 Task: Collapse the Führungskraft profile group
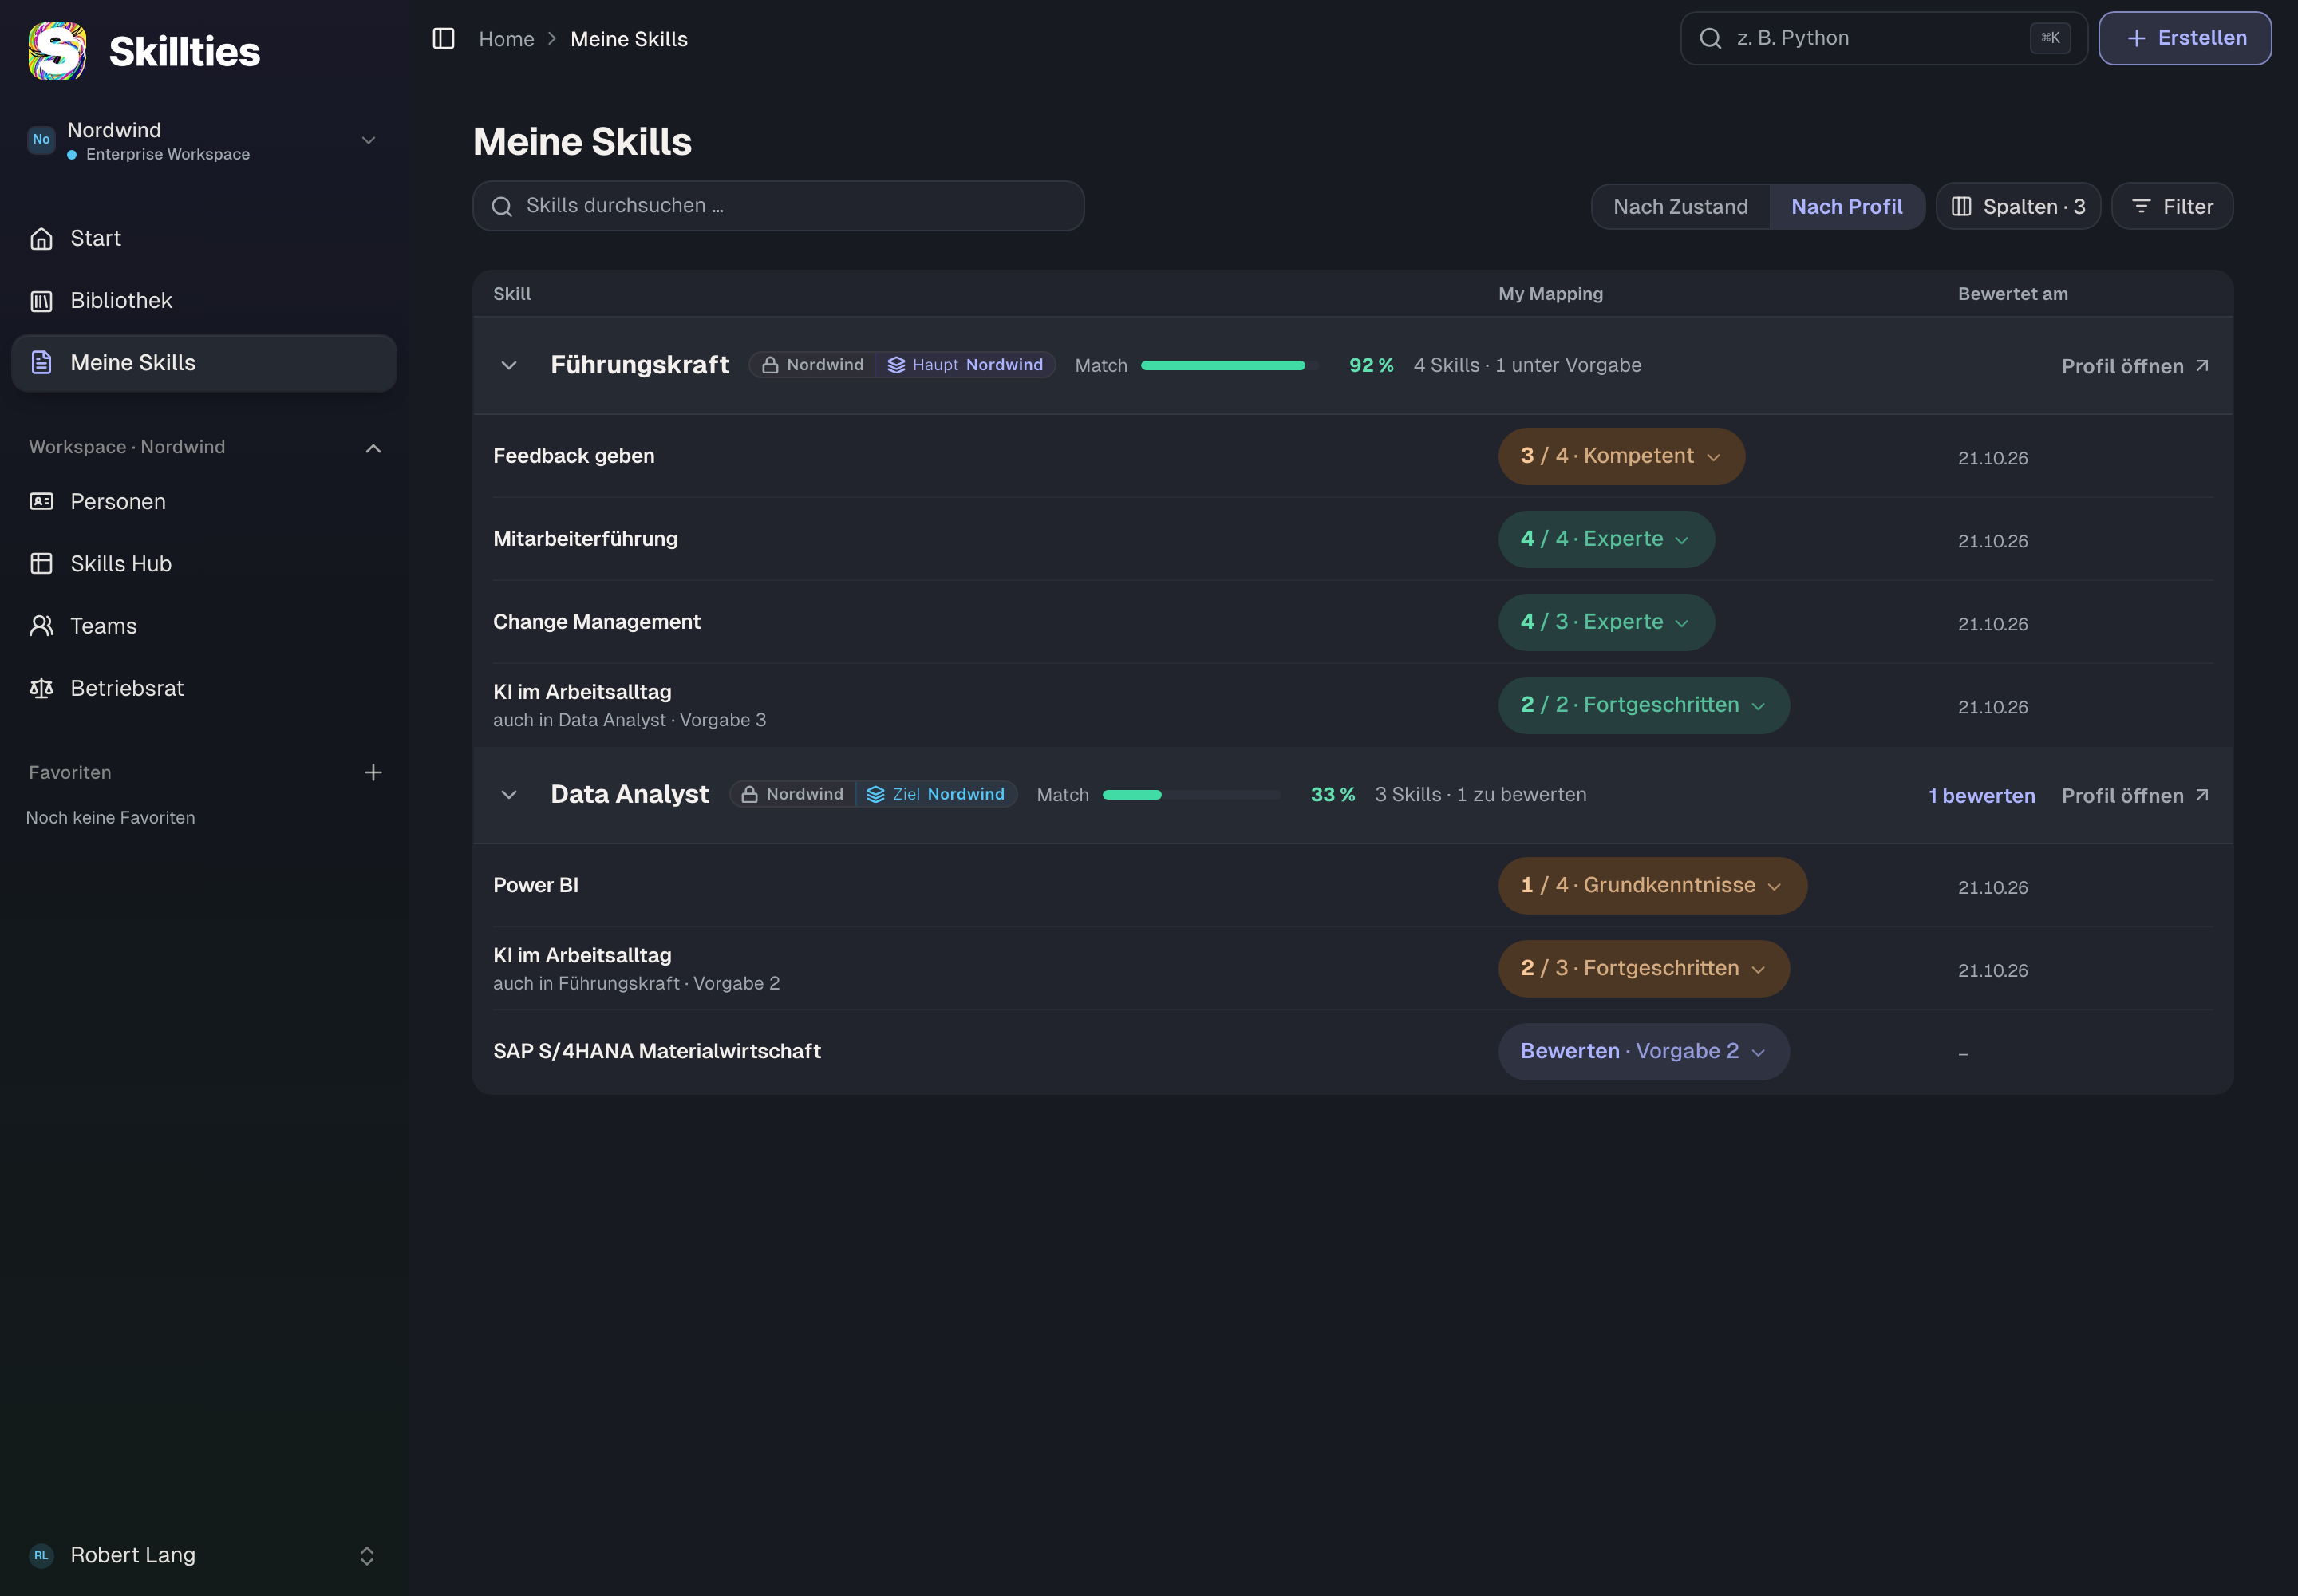pos(509,366)
